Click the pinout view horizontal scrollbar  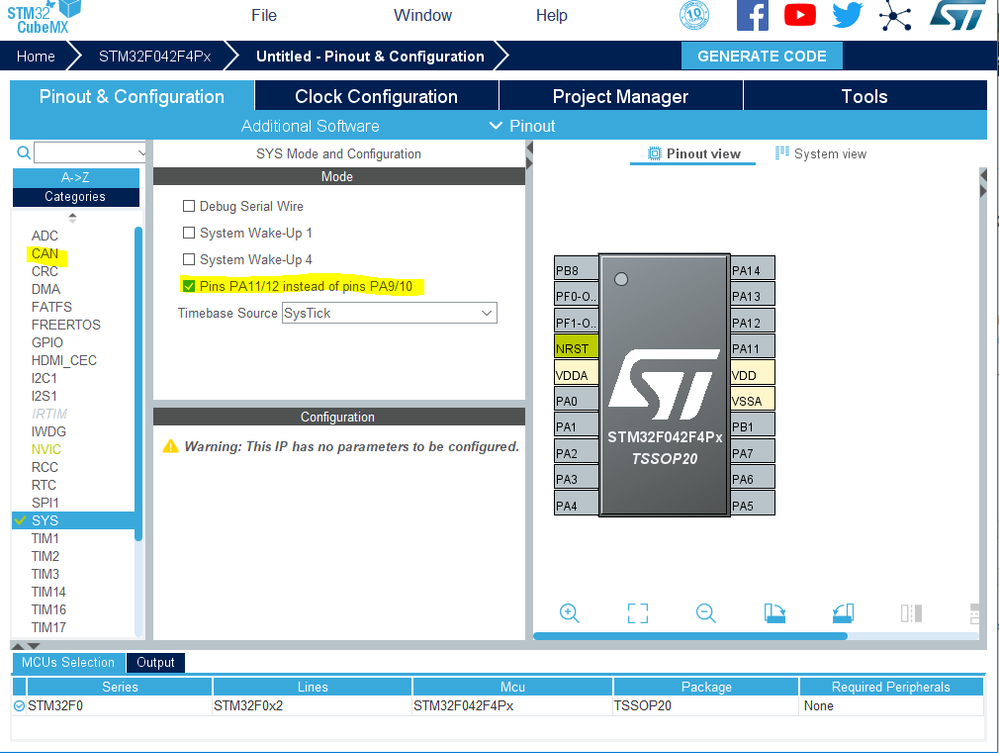[690, 636]
